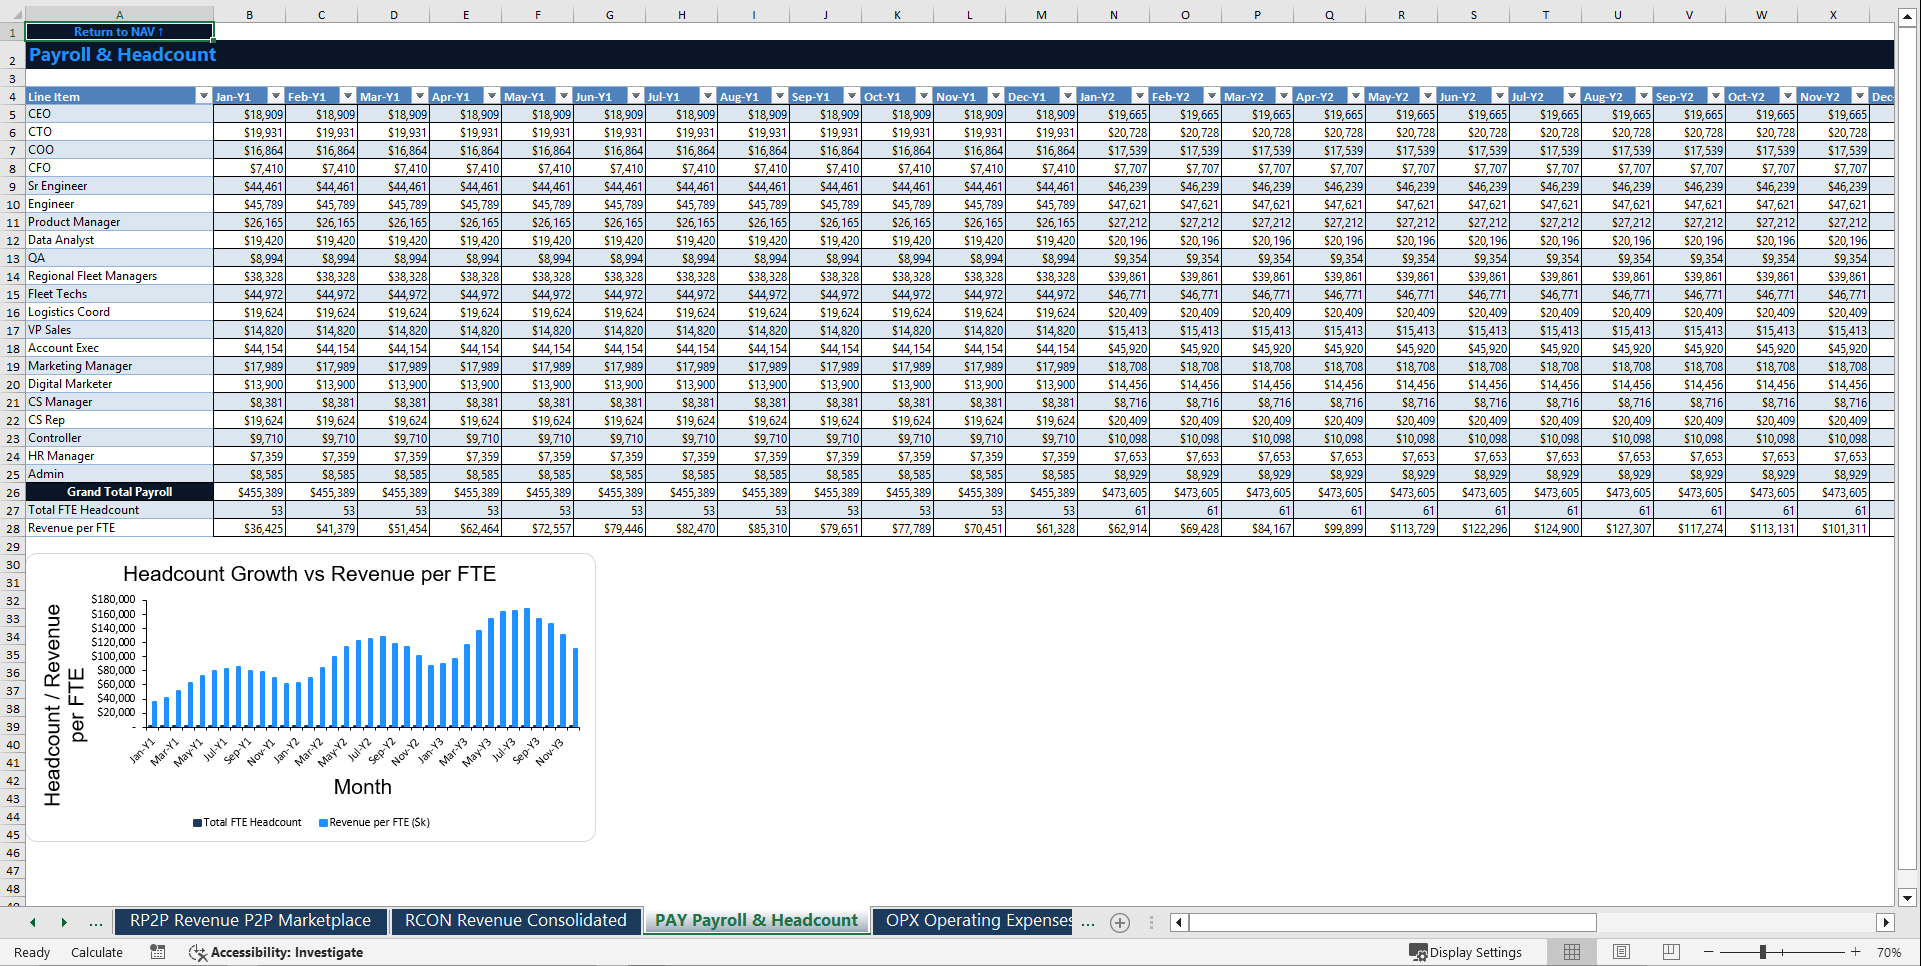Select the Digital Marketer line item
The height and width of the screenshot is (966, 1921).
tap(119, 384)
